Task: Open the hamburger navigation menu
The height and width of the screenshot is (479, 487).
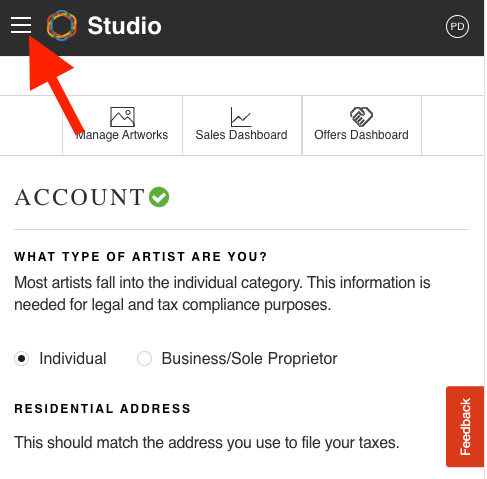Action: coord(21,25)
